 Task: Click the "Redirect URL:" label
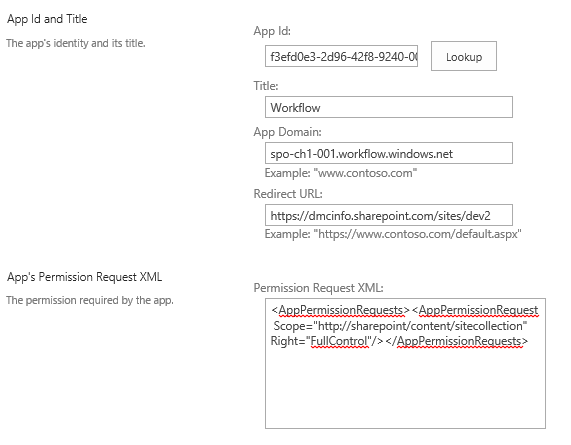click(288, 194)
